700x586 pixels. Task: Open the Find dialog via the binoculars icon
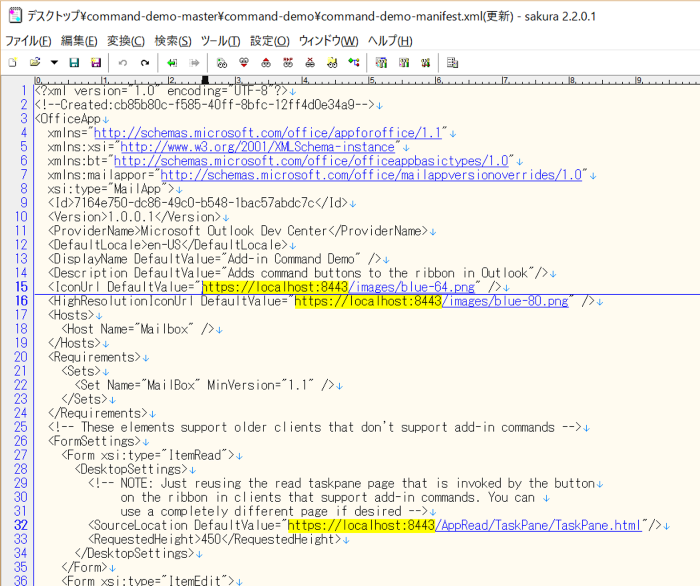221,63
